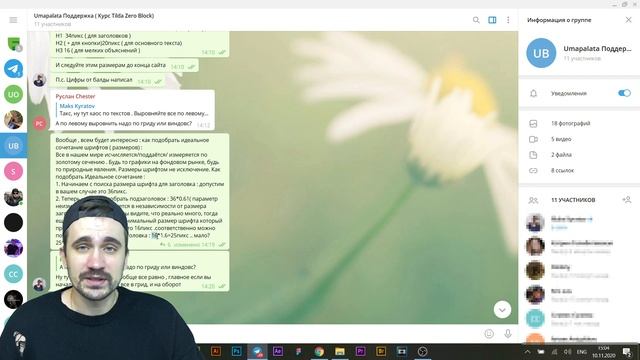
Task: Click the Telegram taskbar icon
Action: [x=257, y=351]
